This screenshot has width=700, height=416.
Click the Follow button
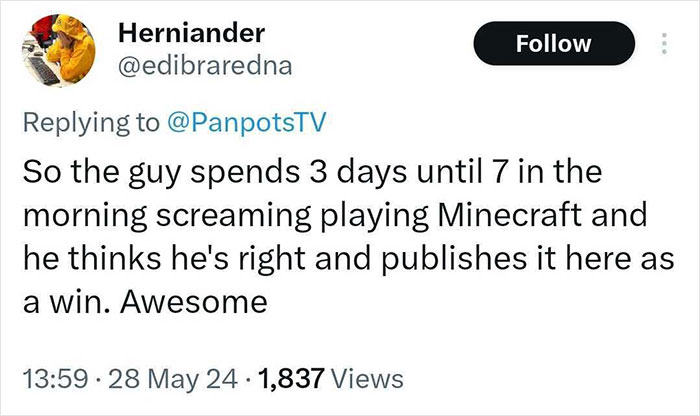[x=554, y=43]
